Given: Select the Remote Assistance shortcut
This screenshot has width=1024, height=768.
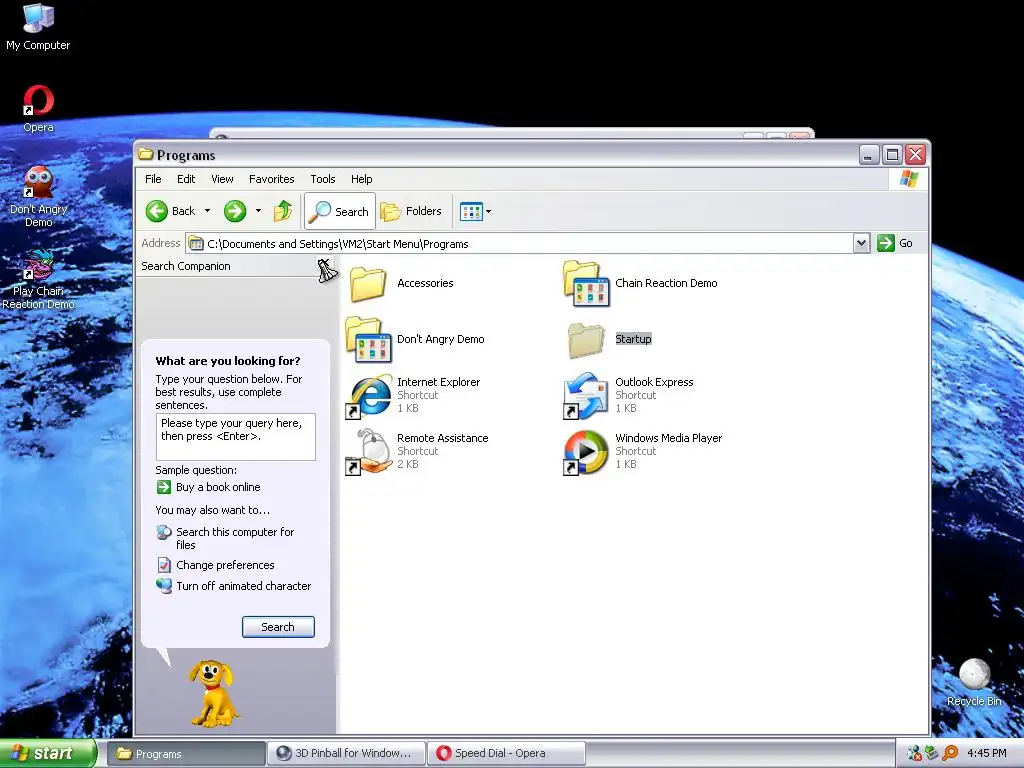Looking at the screenshot, I should (x=418, y=451).
